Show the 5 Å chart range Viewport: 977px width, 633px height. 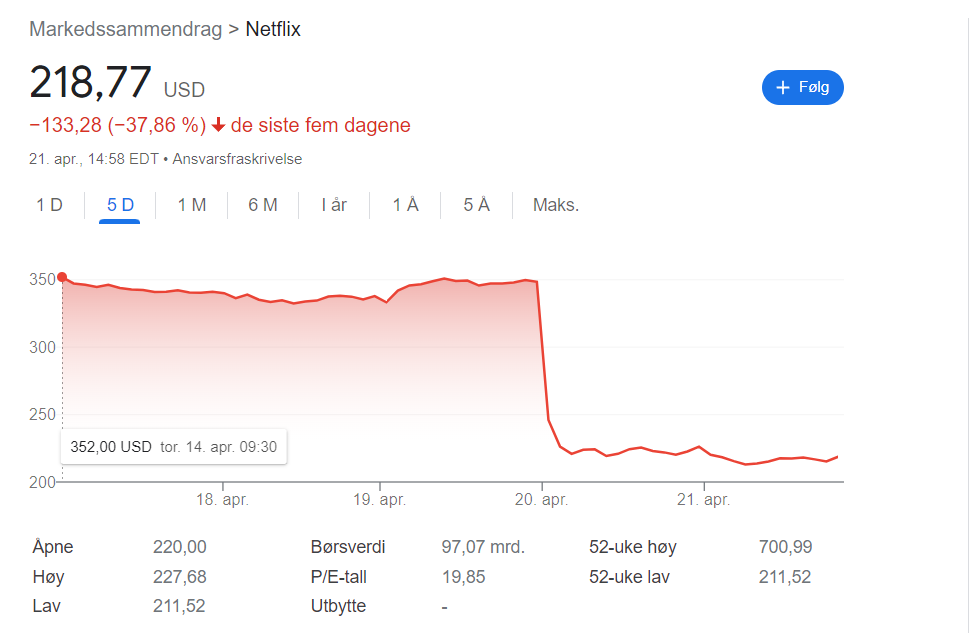pyautogui.click(x=476, y=205)
